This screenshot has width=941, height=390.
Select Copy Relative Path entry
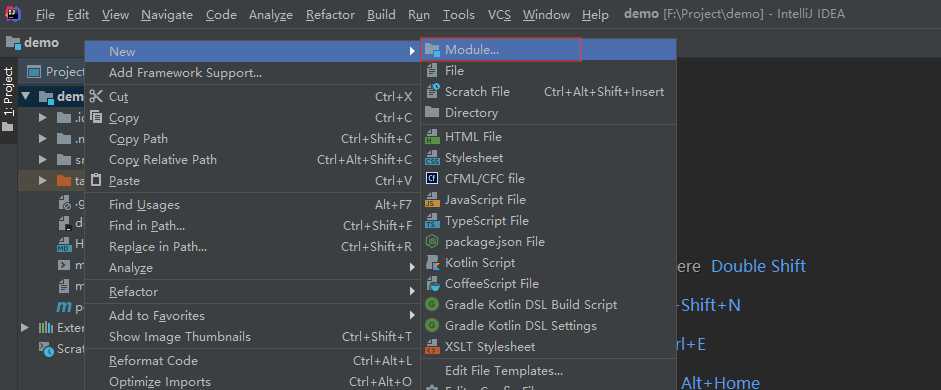coord(252,160)
